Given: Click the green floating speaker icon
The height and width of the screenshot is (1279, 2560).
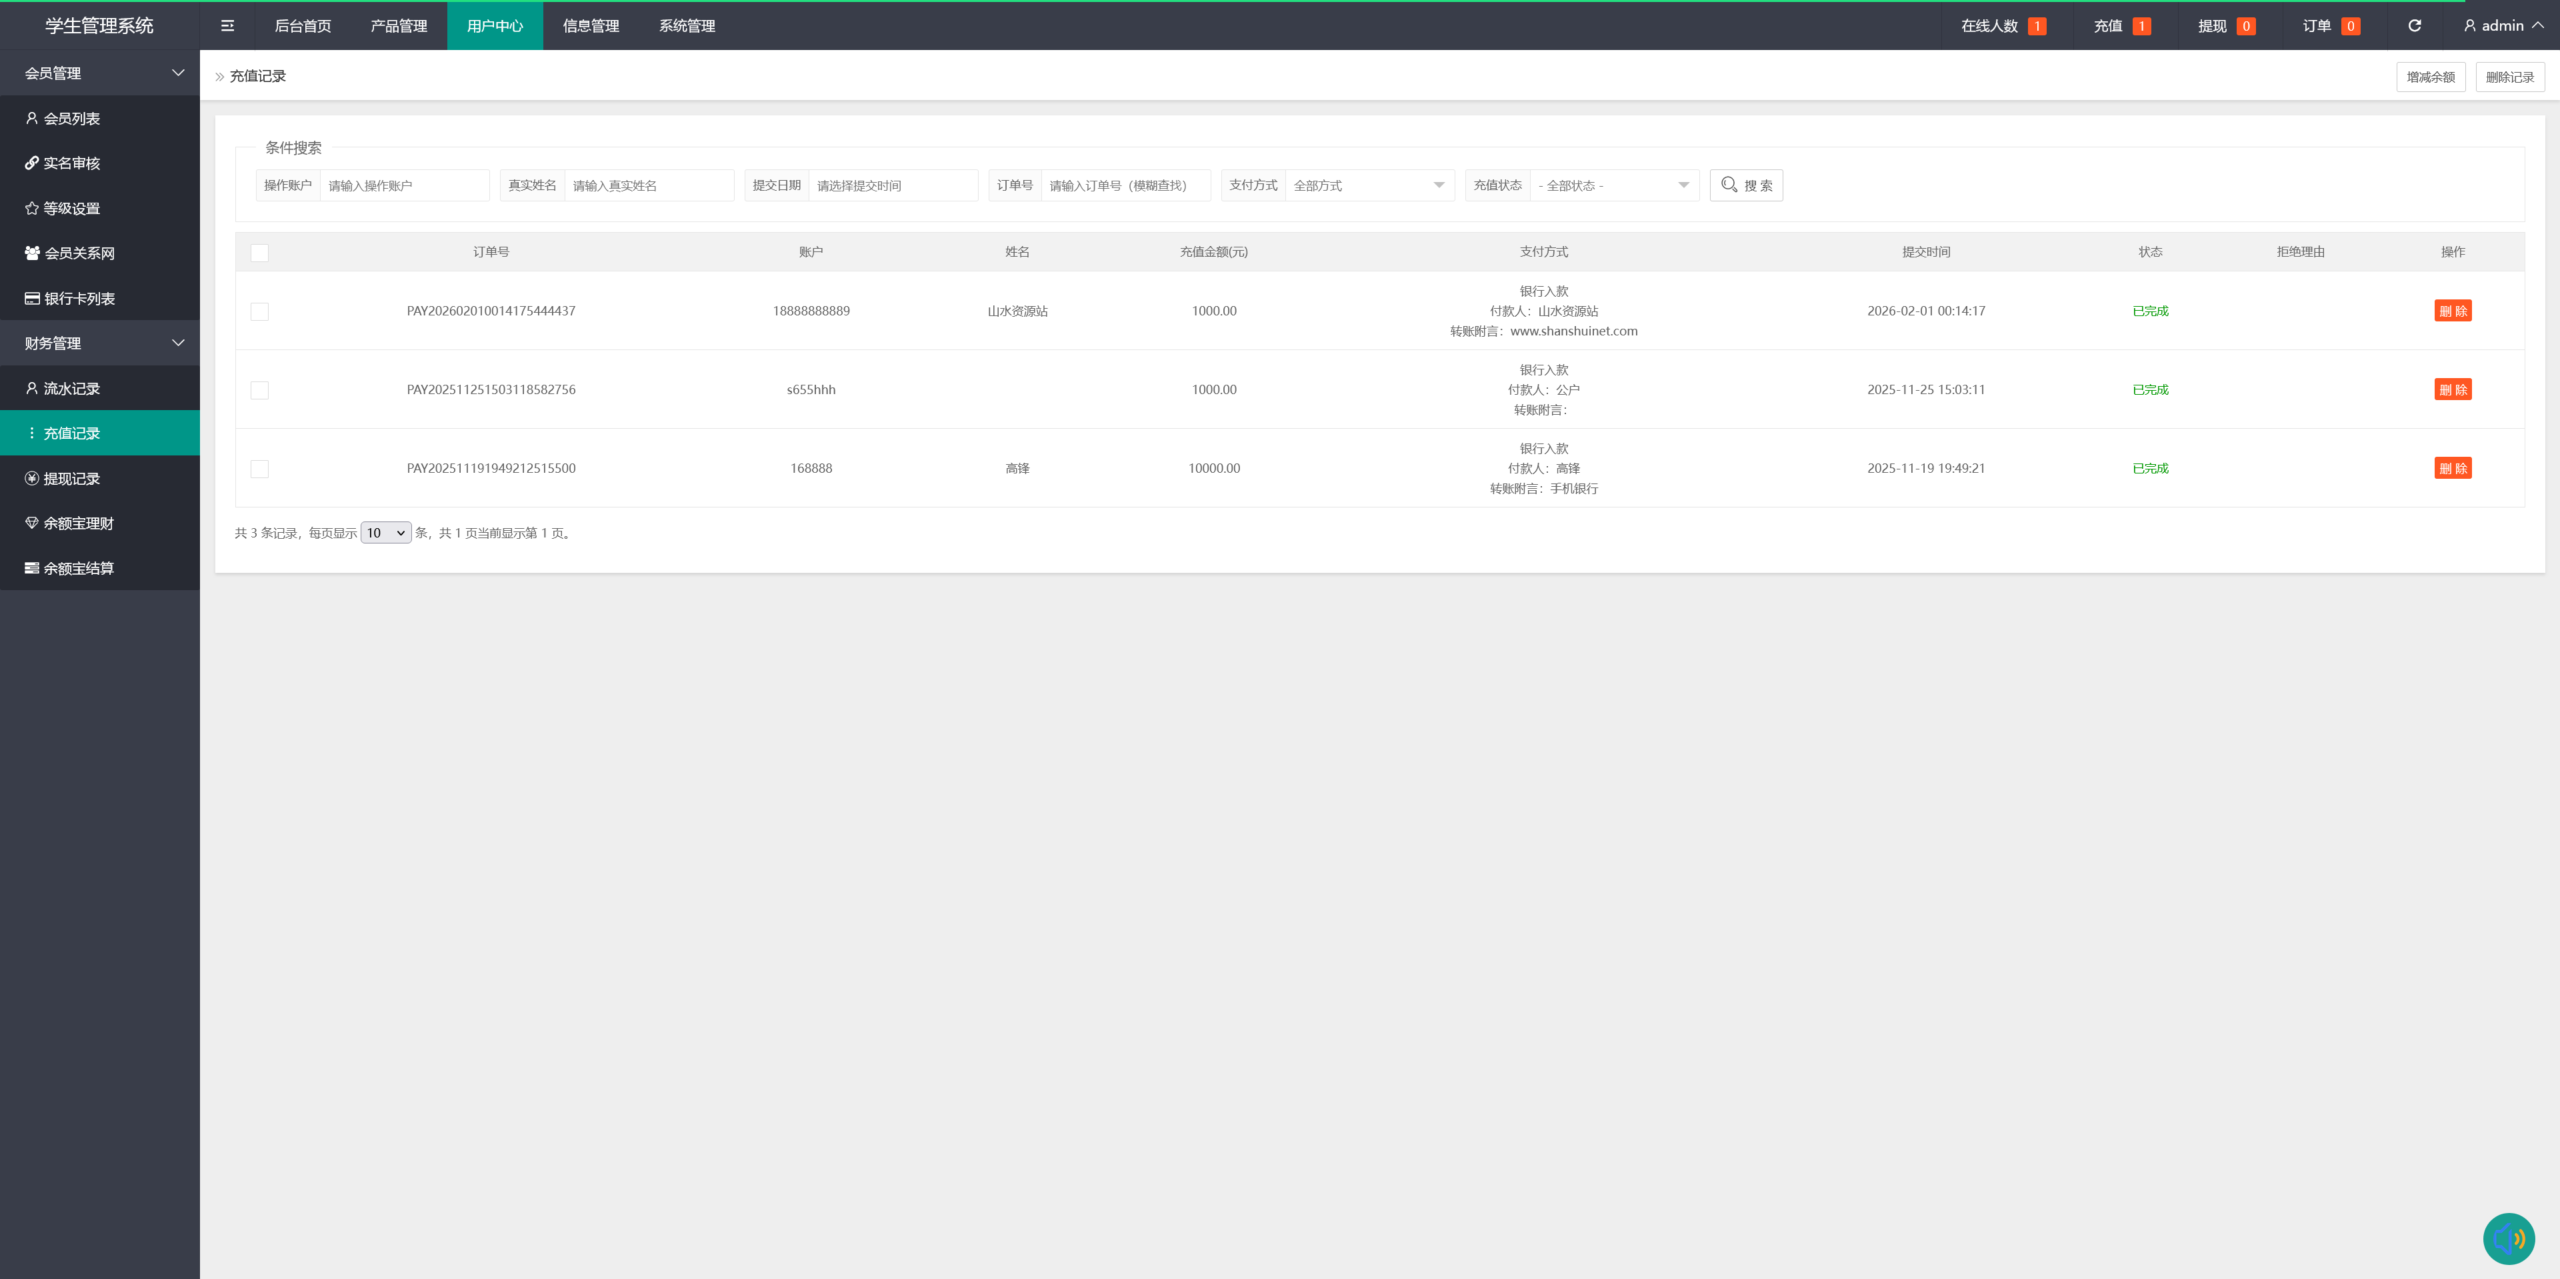Looking at the screenshot, I should pyautogui.click(x=2508, y=1239).
